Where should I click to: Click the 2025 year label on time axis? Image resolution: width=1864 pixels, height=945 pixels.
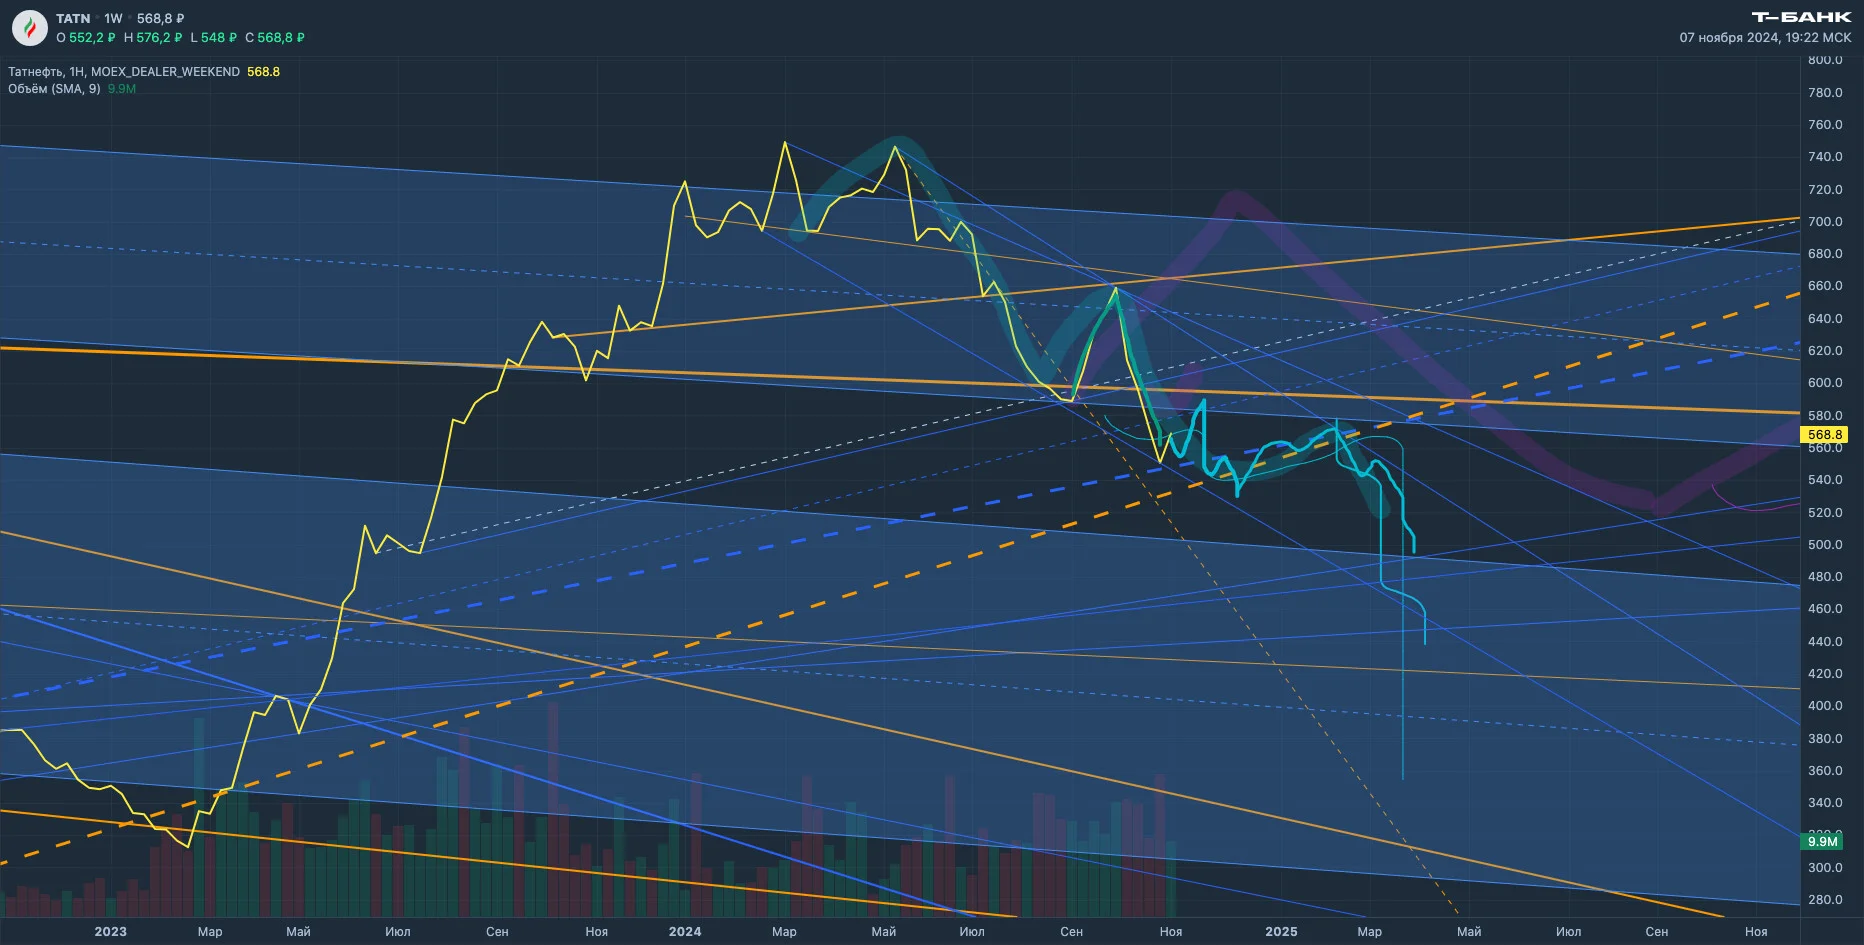click(x=1281, y=932)
